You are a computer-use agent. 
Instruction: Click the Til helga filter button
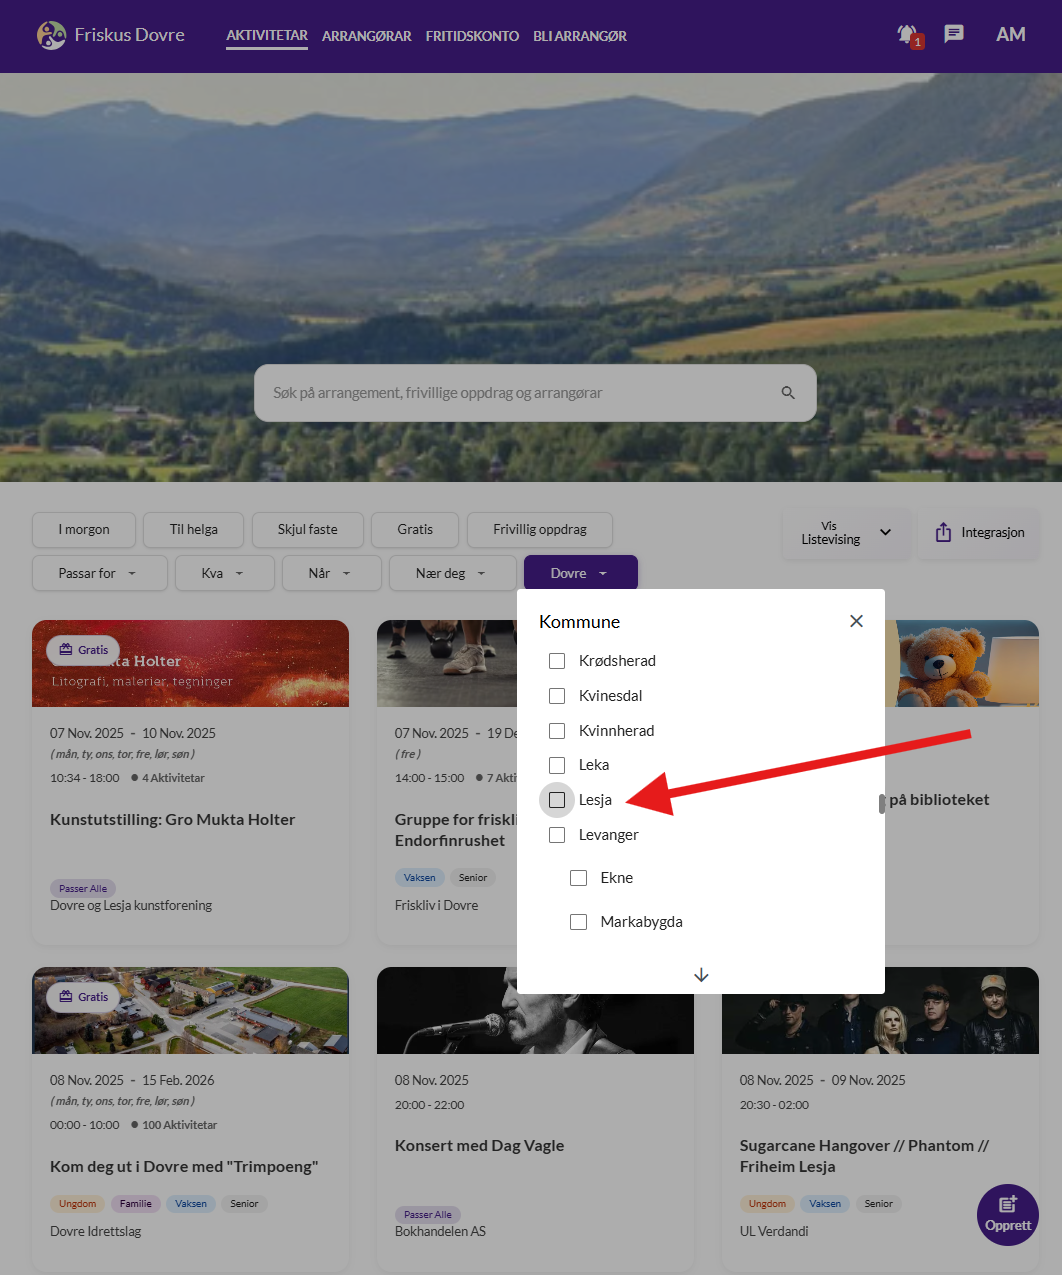[x=193, y=530]
